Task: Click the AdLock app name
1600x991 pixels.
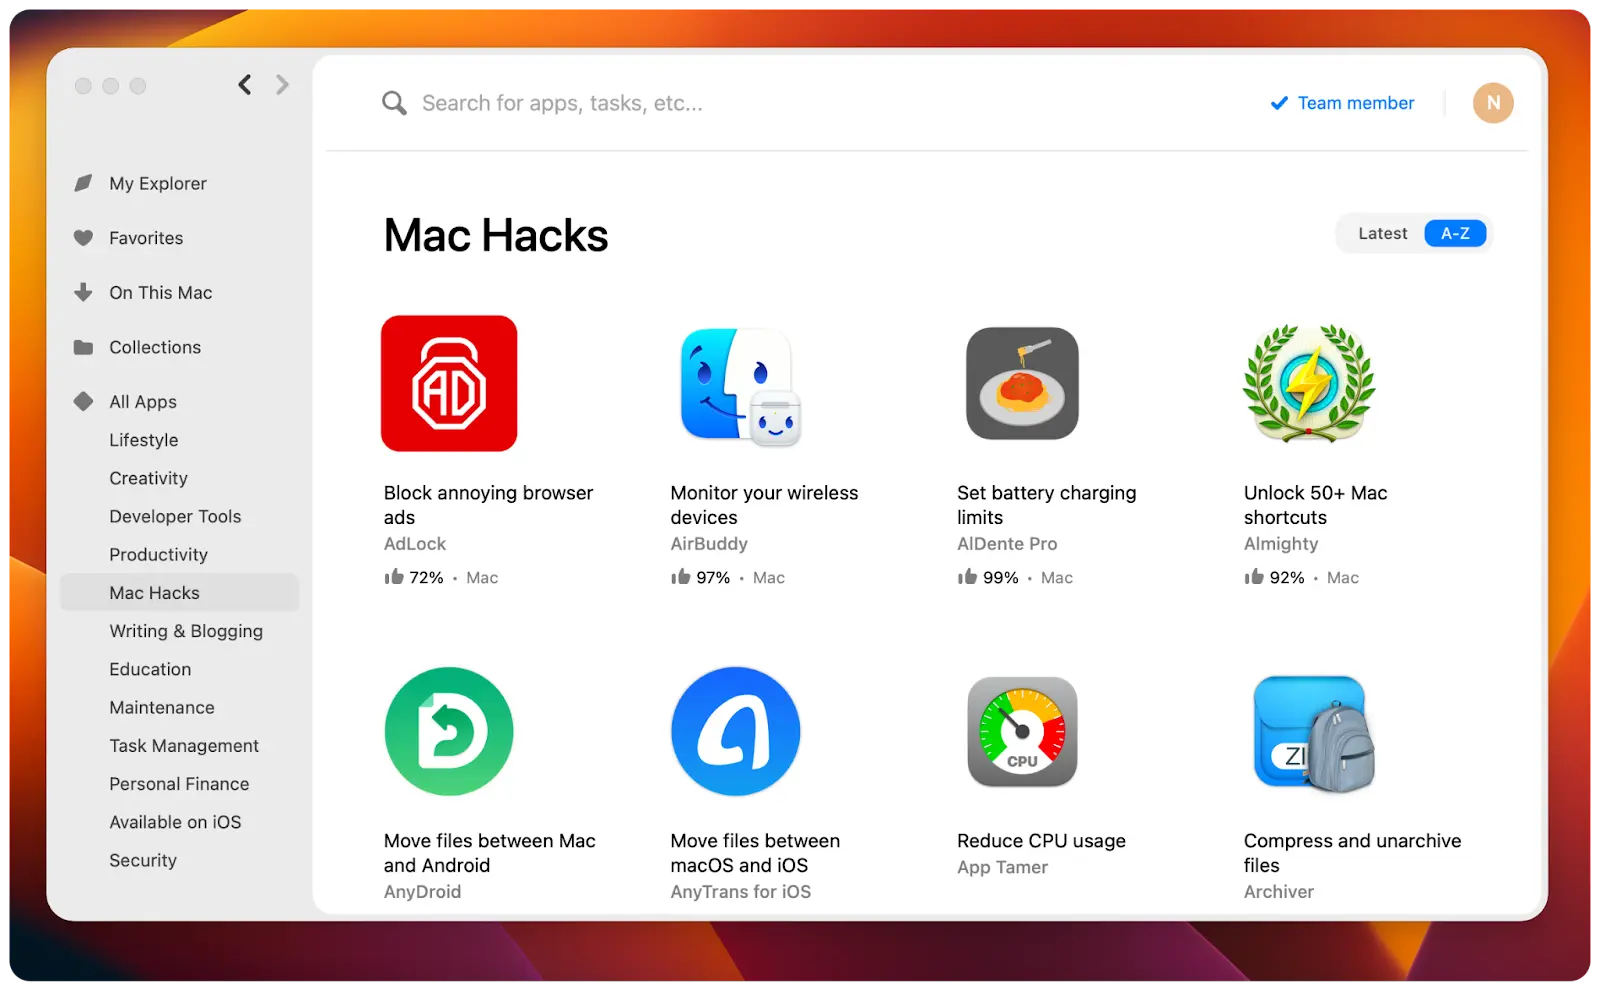Action: pos(415,544)
